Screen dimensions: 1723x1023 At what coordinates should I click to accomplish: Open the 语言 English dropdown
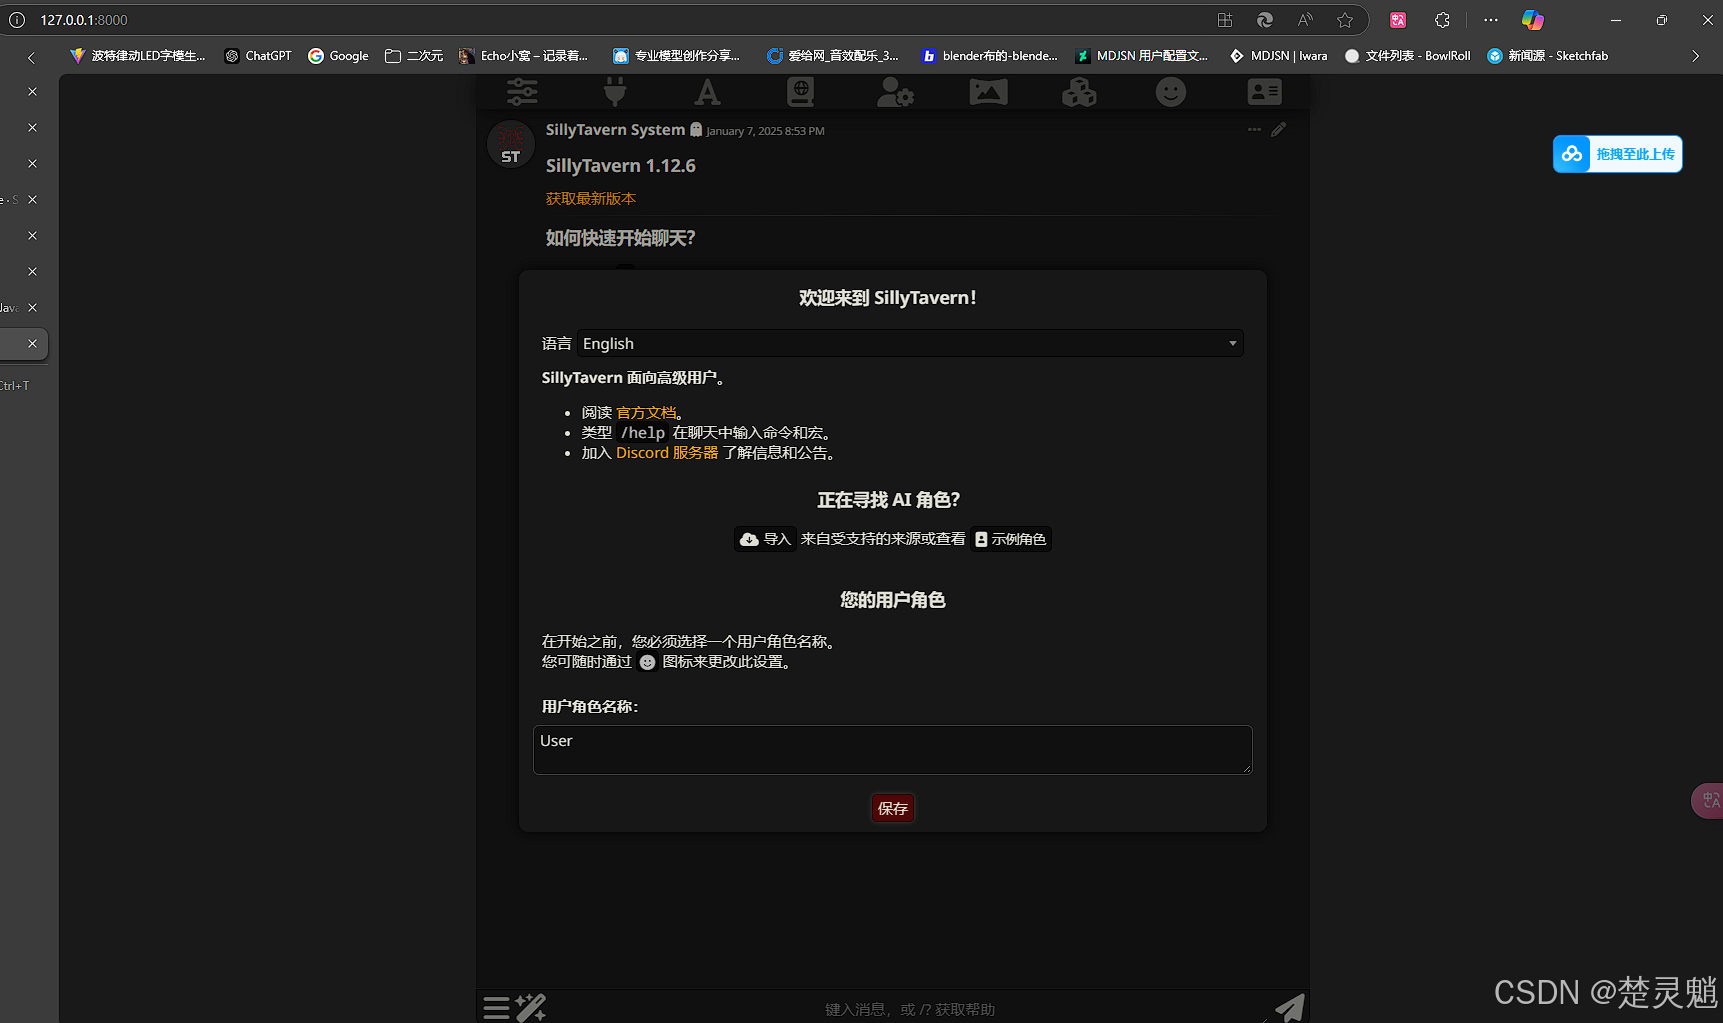(910, 343)
